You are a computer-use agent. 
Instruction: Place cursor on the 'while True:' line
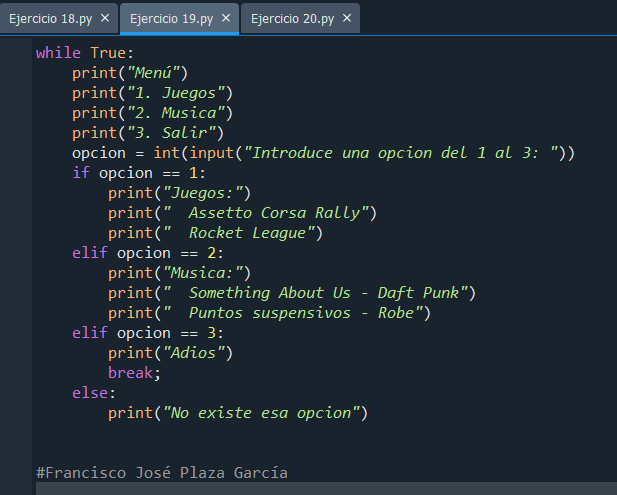click(x=84, y=53)
